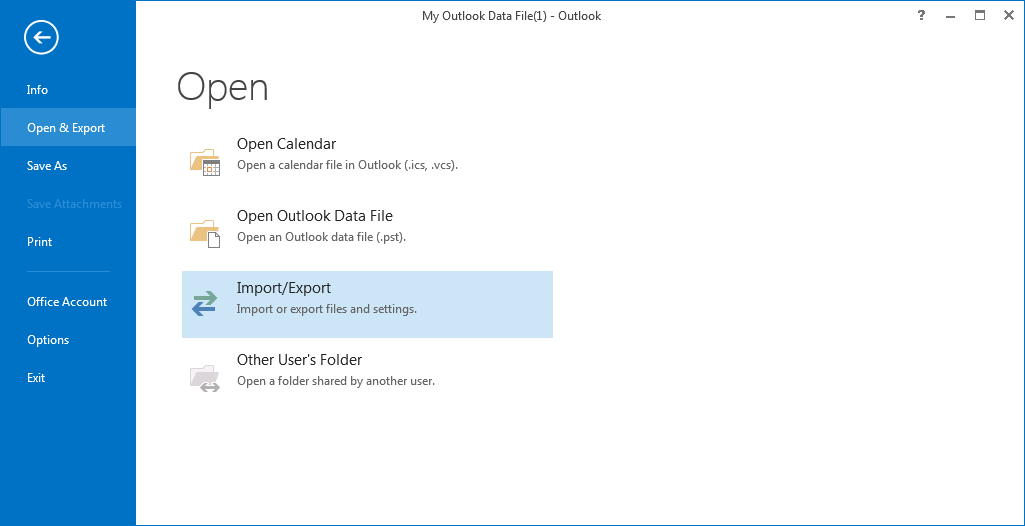Open the Help question mark icon
The image size is (1025, 526).
tap(921, 16)
